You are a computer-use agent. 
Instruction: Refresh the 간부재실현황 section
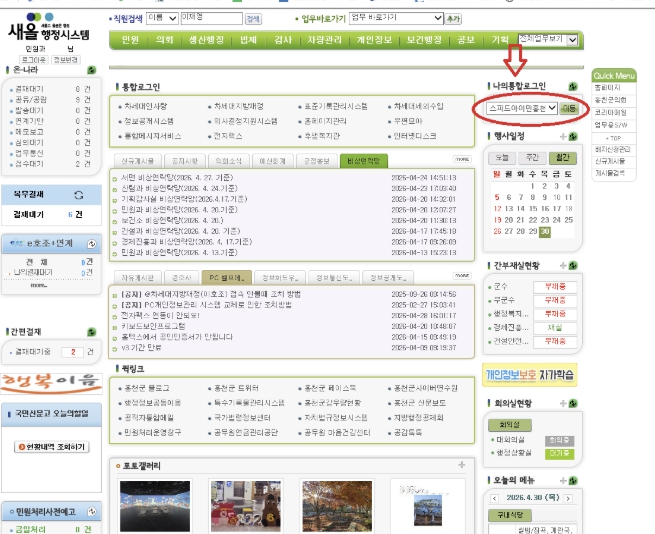[x=573, y=265]
